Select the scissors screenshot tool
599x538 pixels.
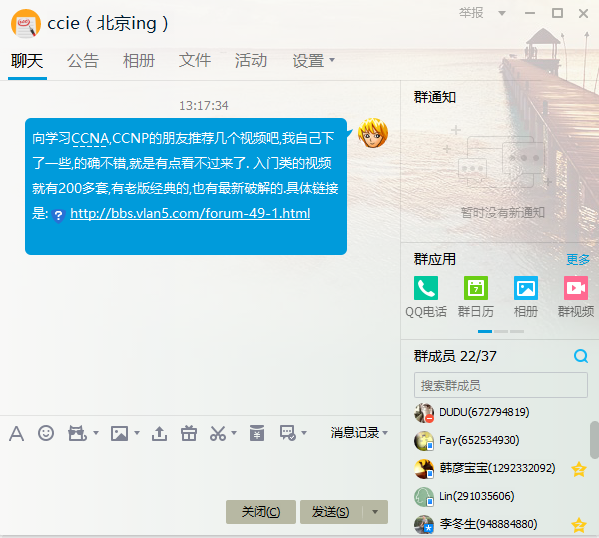[x=218, y=434]
